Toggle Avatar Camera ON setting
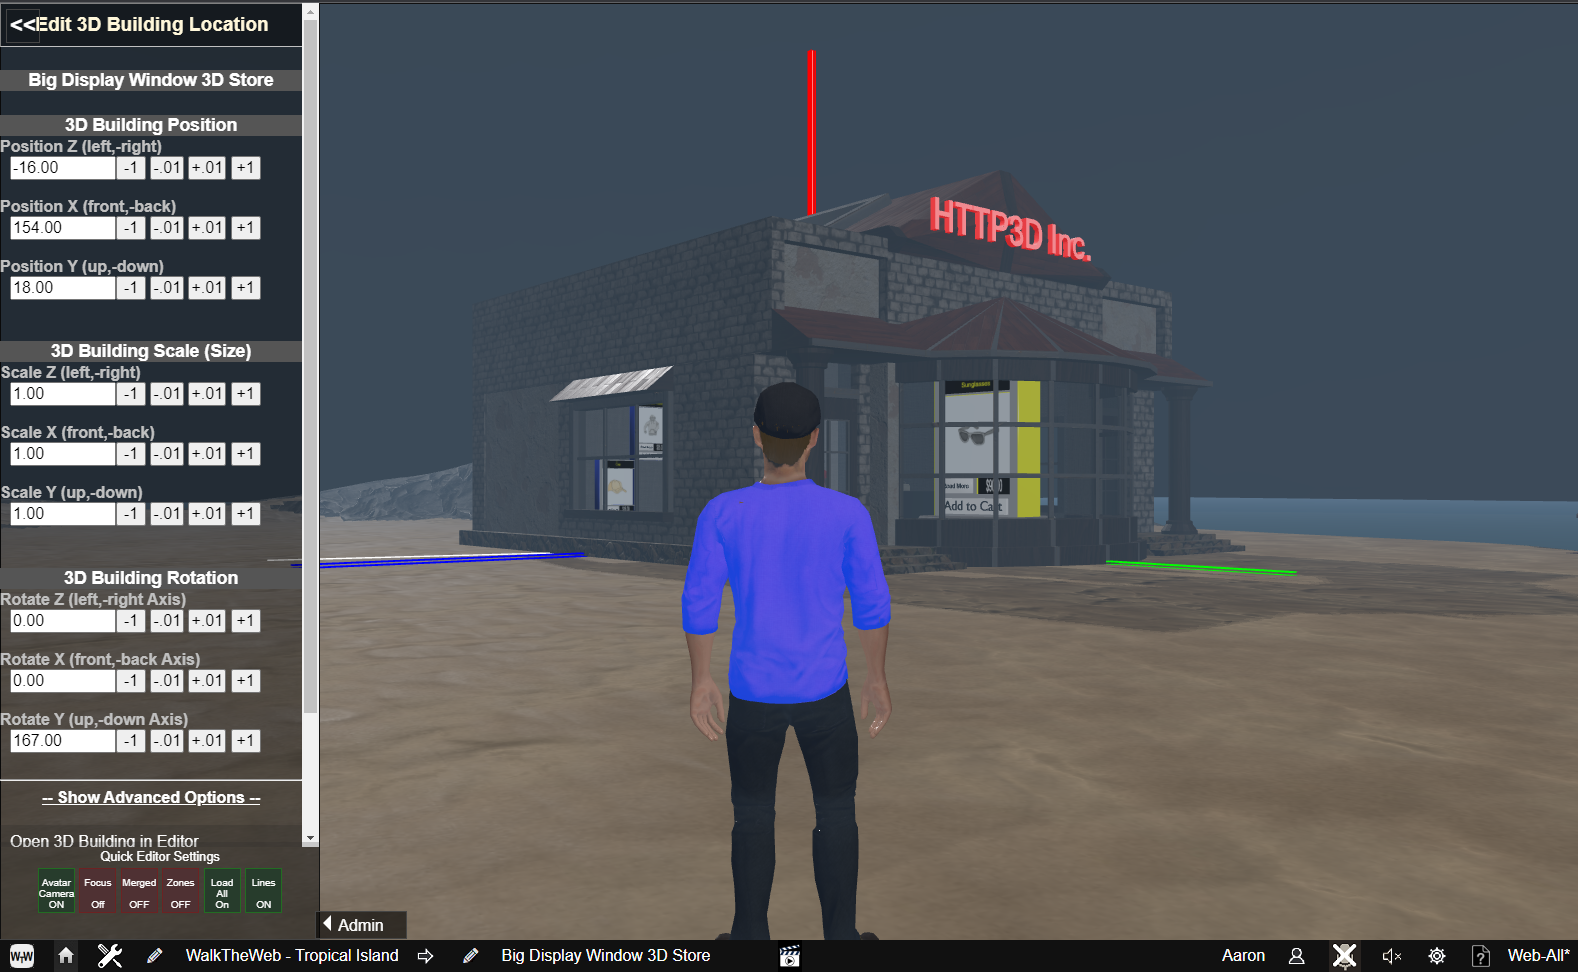Viewport: 1578px width, 972px height. point(56,891)
